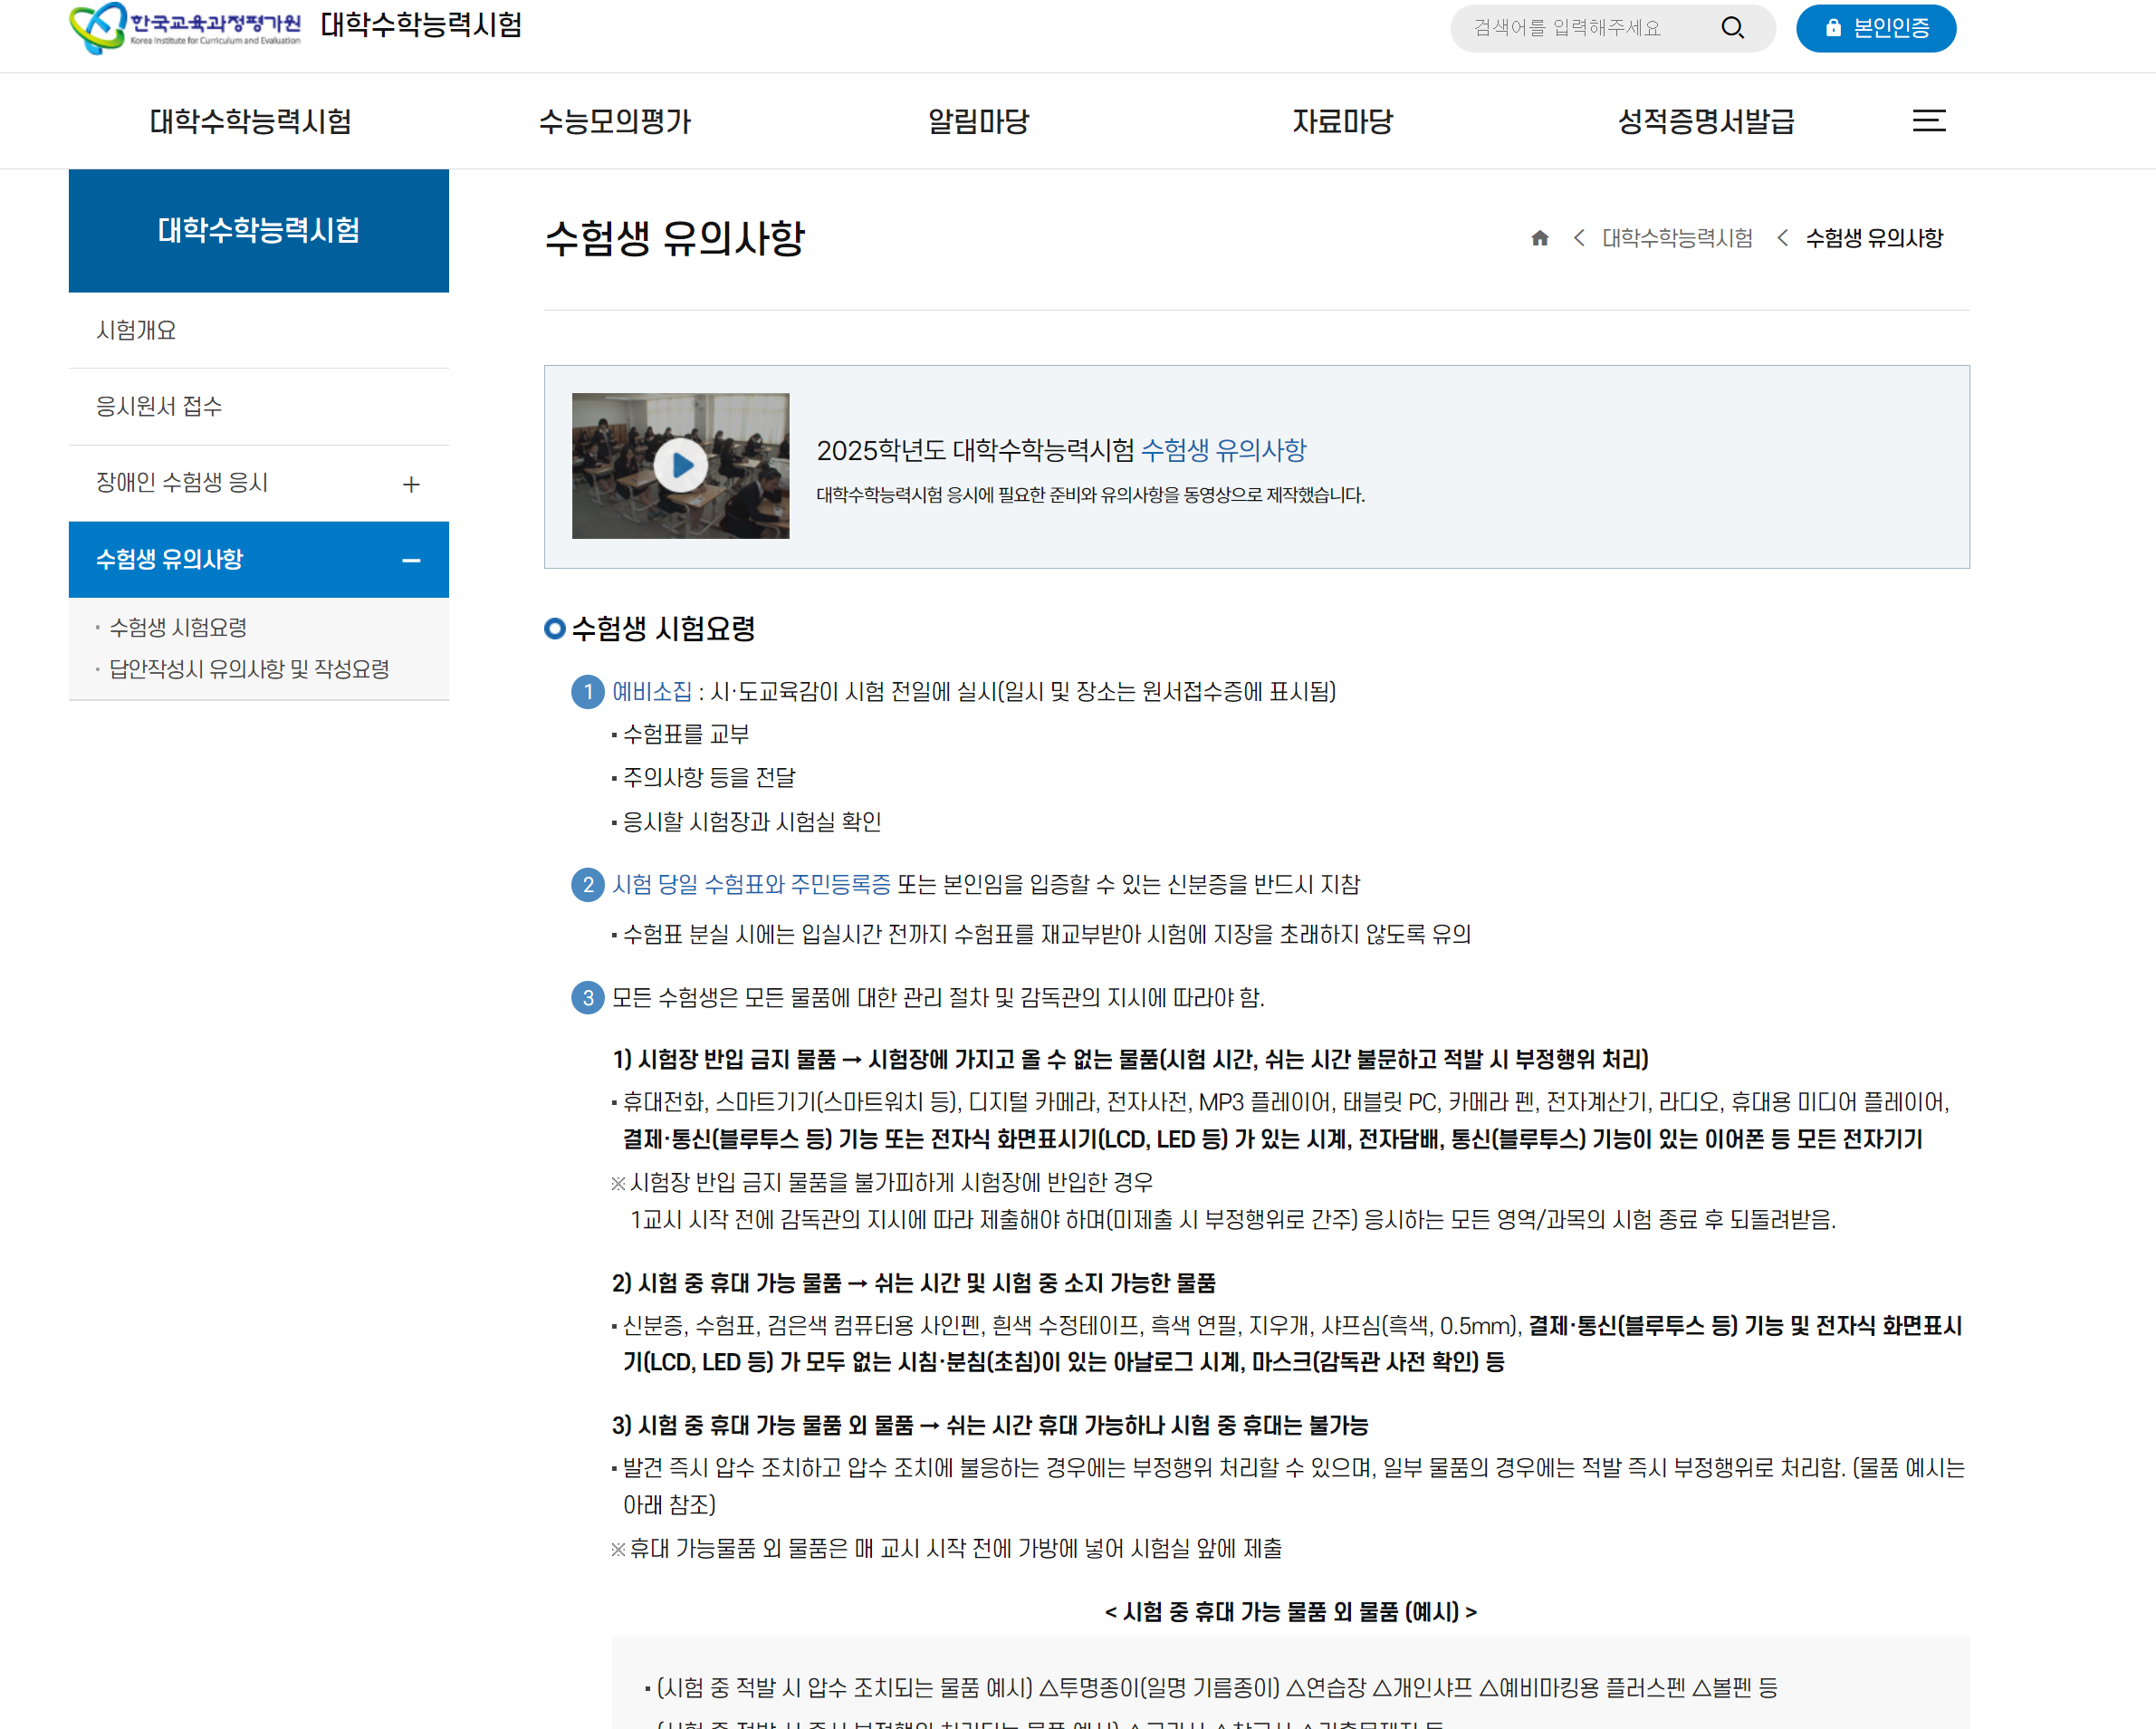Click the search magnifier icon
The image size is (2156, 1729).
click(x=1732, y=28)
